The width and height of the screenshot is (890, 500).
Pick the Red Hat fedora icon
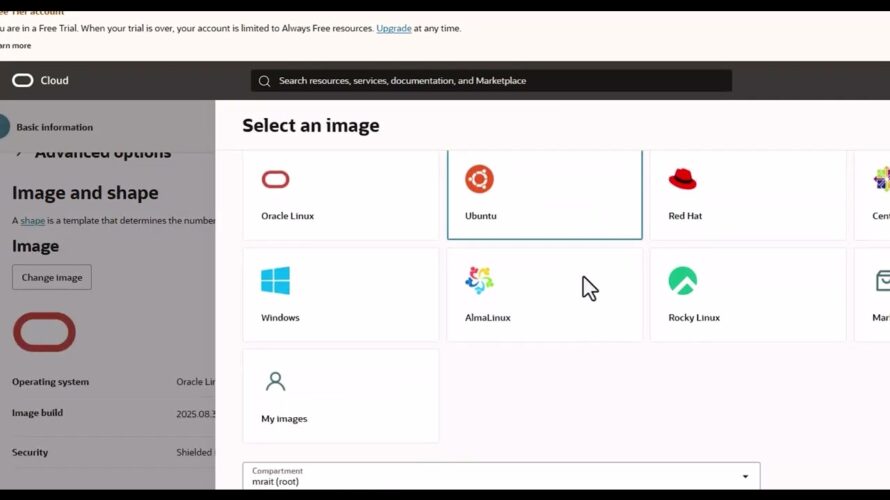point(682,179)
